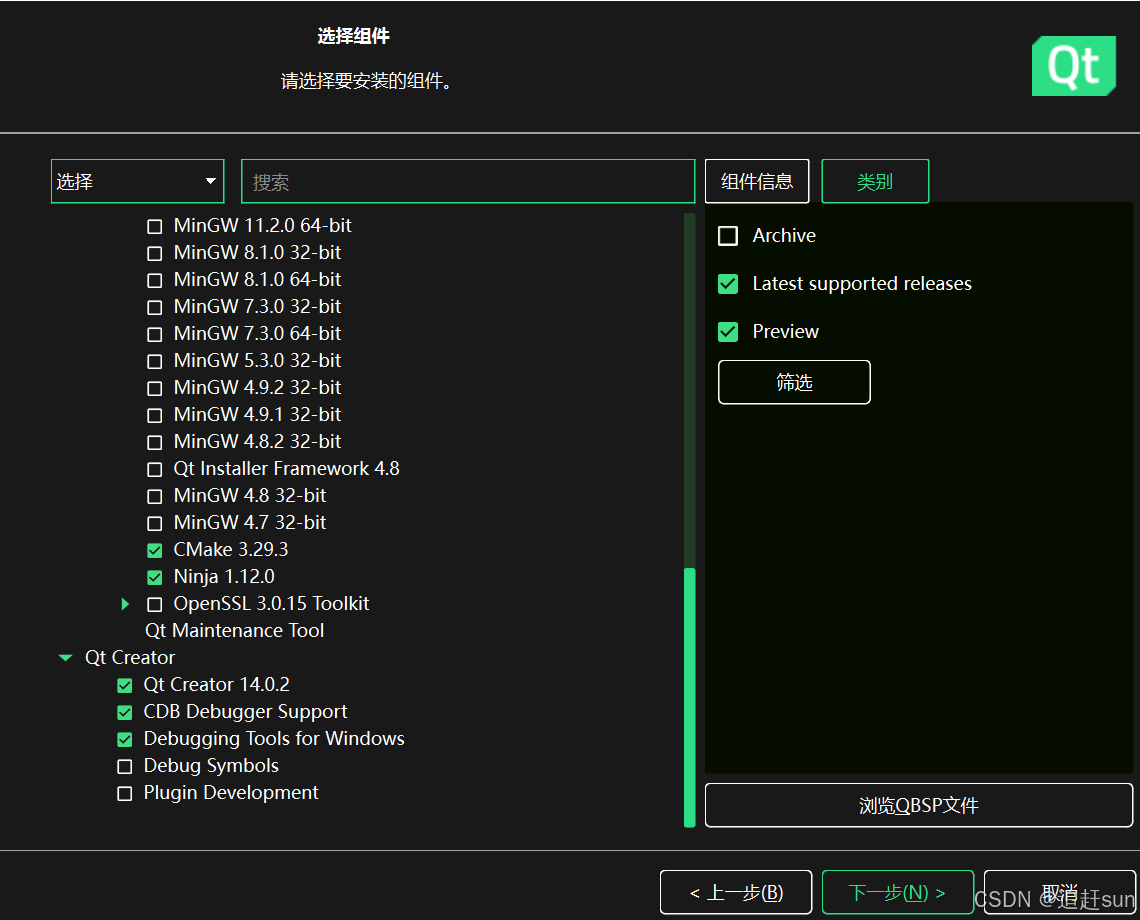Uncheck Latest supported releases
Screen dimensions: 1140x920
[728, 284]
